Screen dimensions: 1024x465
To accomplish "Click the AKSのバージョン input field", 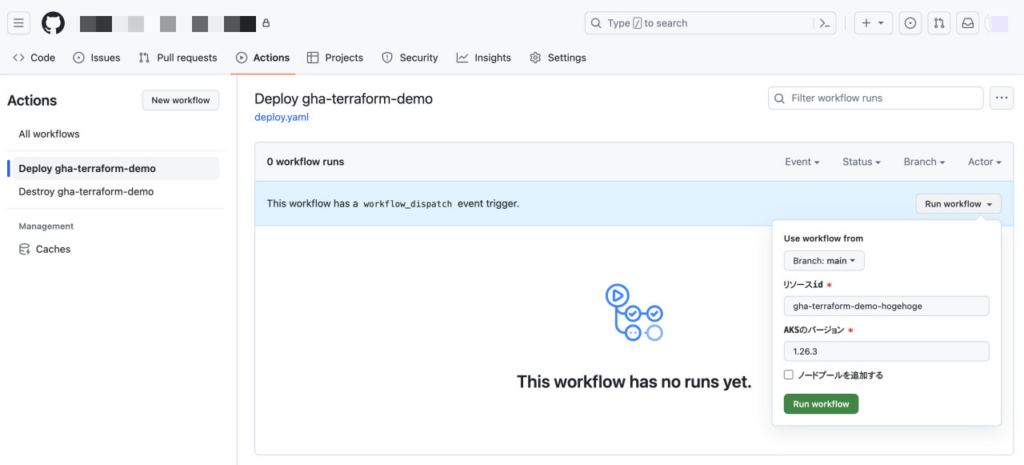I will 886,351.
